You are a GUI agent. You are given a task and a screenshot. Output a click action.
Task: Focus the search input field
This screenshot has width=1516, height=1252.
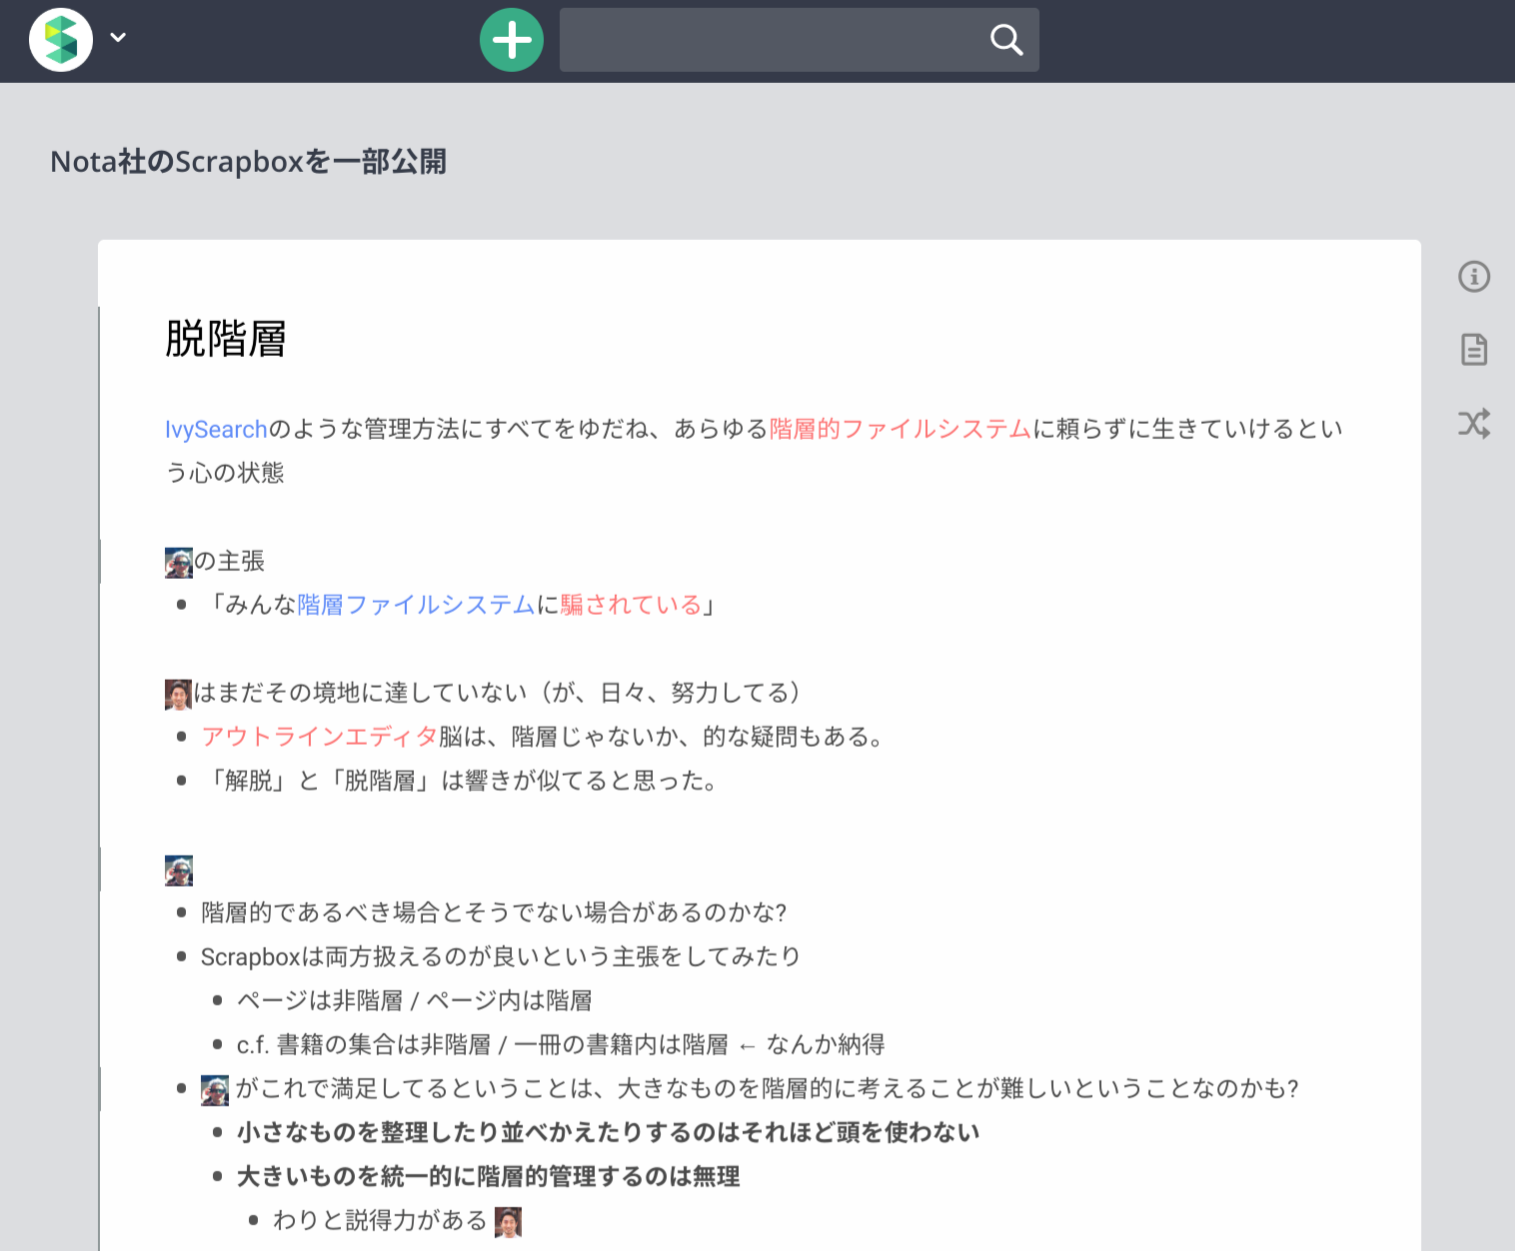[x=799, y=40]
